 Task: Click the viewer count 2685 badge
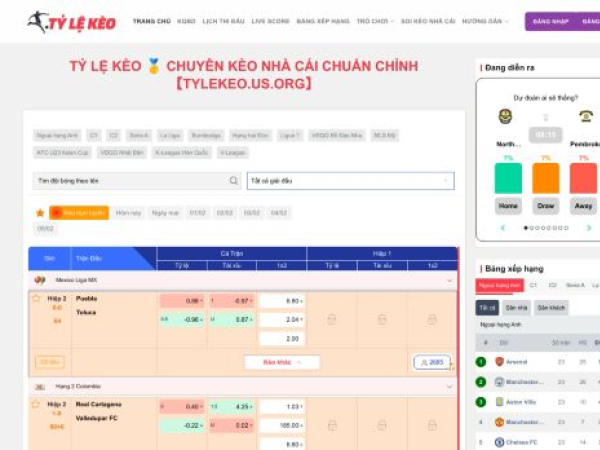[431, 362]
